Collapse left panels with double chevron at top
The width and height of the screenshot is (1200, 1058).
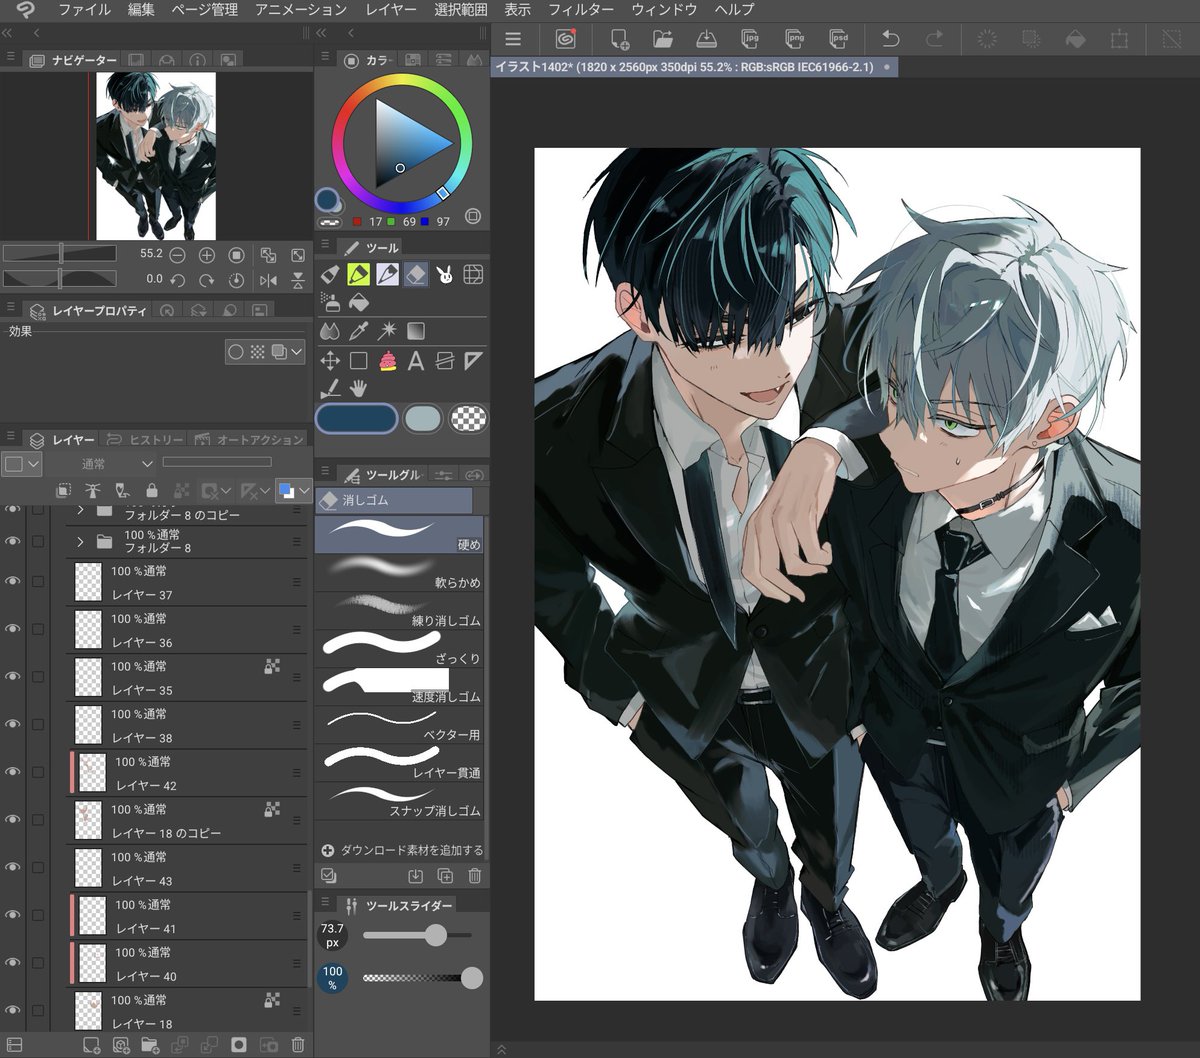coord(7,33)
